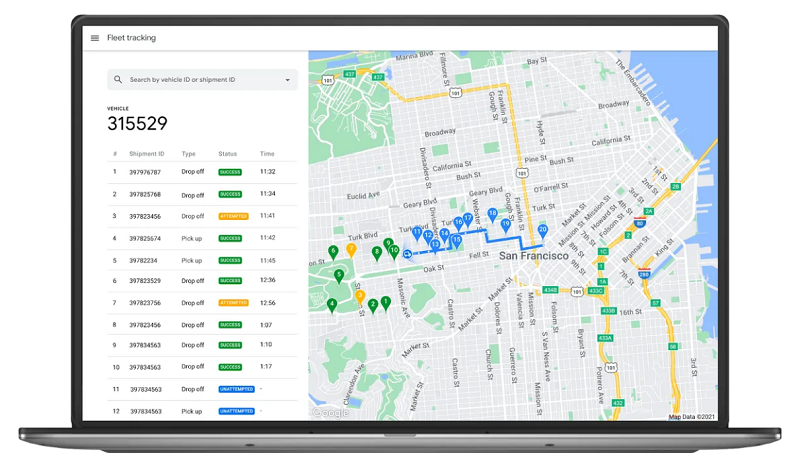Select green map marker 8
This screenshot has height=465, width=800.
pos(377,254)
